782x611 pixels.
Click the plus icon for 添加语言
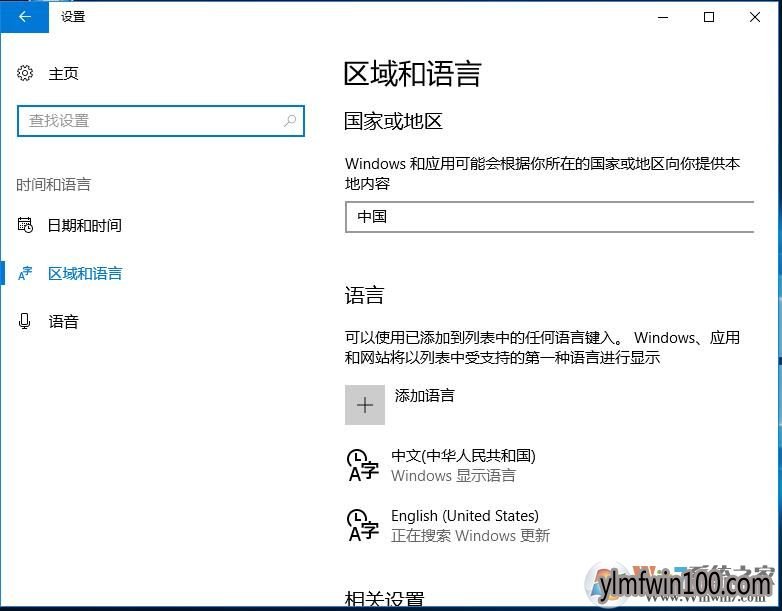click(x=365, y=405)
